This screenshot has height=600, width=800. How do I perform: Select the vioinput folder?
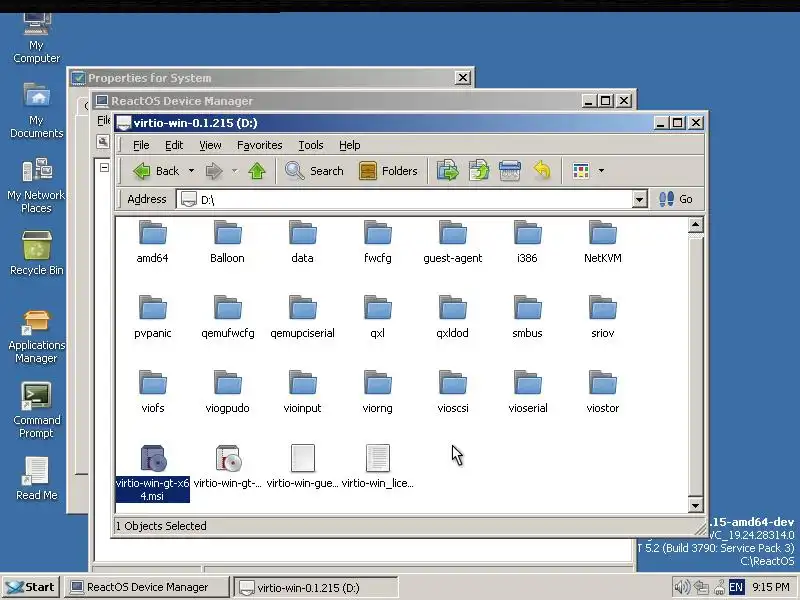click(303, 391)
